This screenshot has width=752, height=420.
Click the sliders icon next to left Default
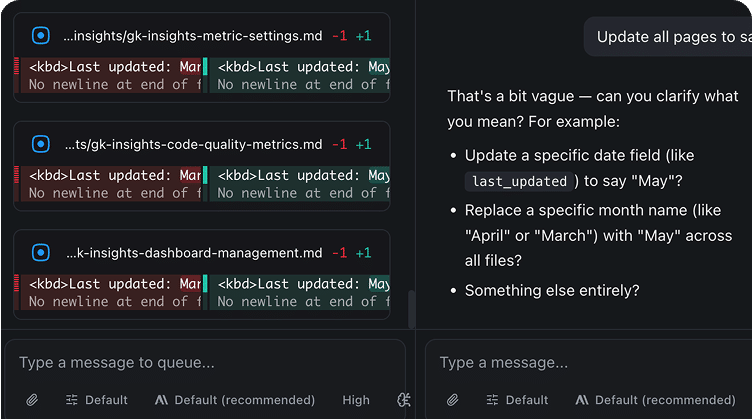(71, 400)
